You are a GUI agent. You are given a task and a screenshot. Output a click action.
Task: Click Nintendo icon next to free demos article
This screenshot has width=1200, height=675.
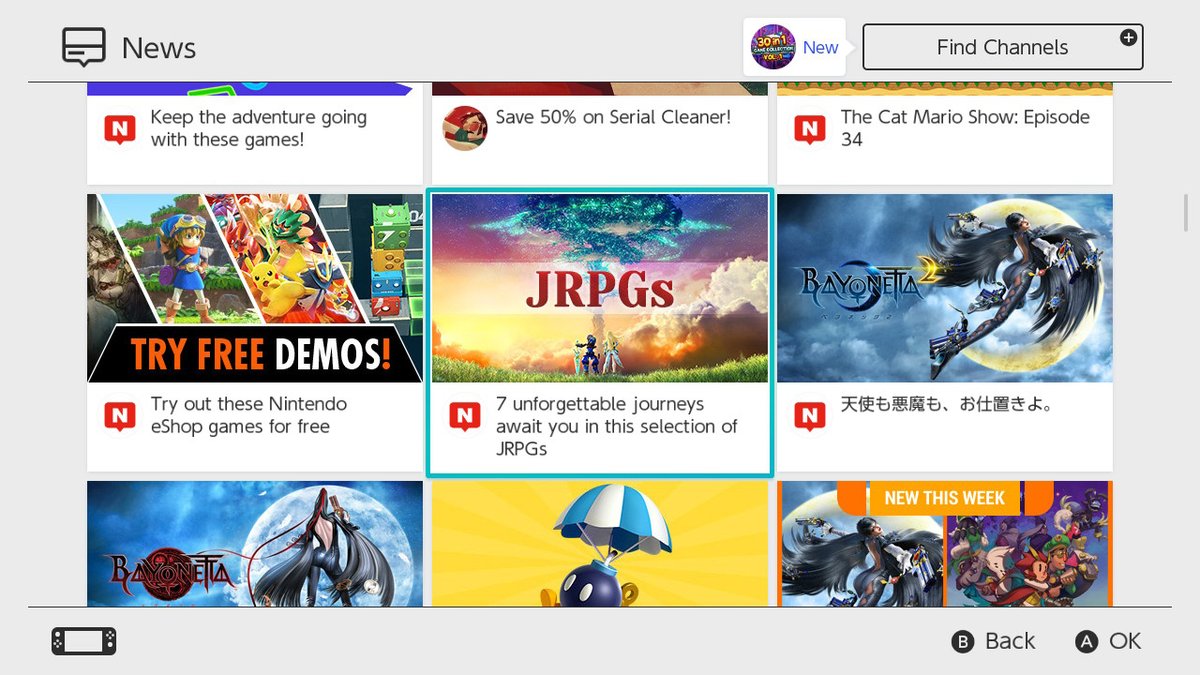[x=120, y=416]
